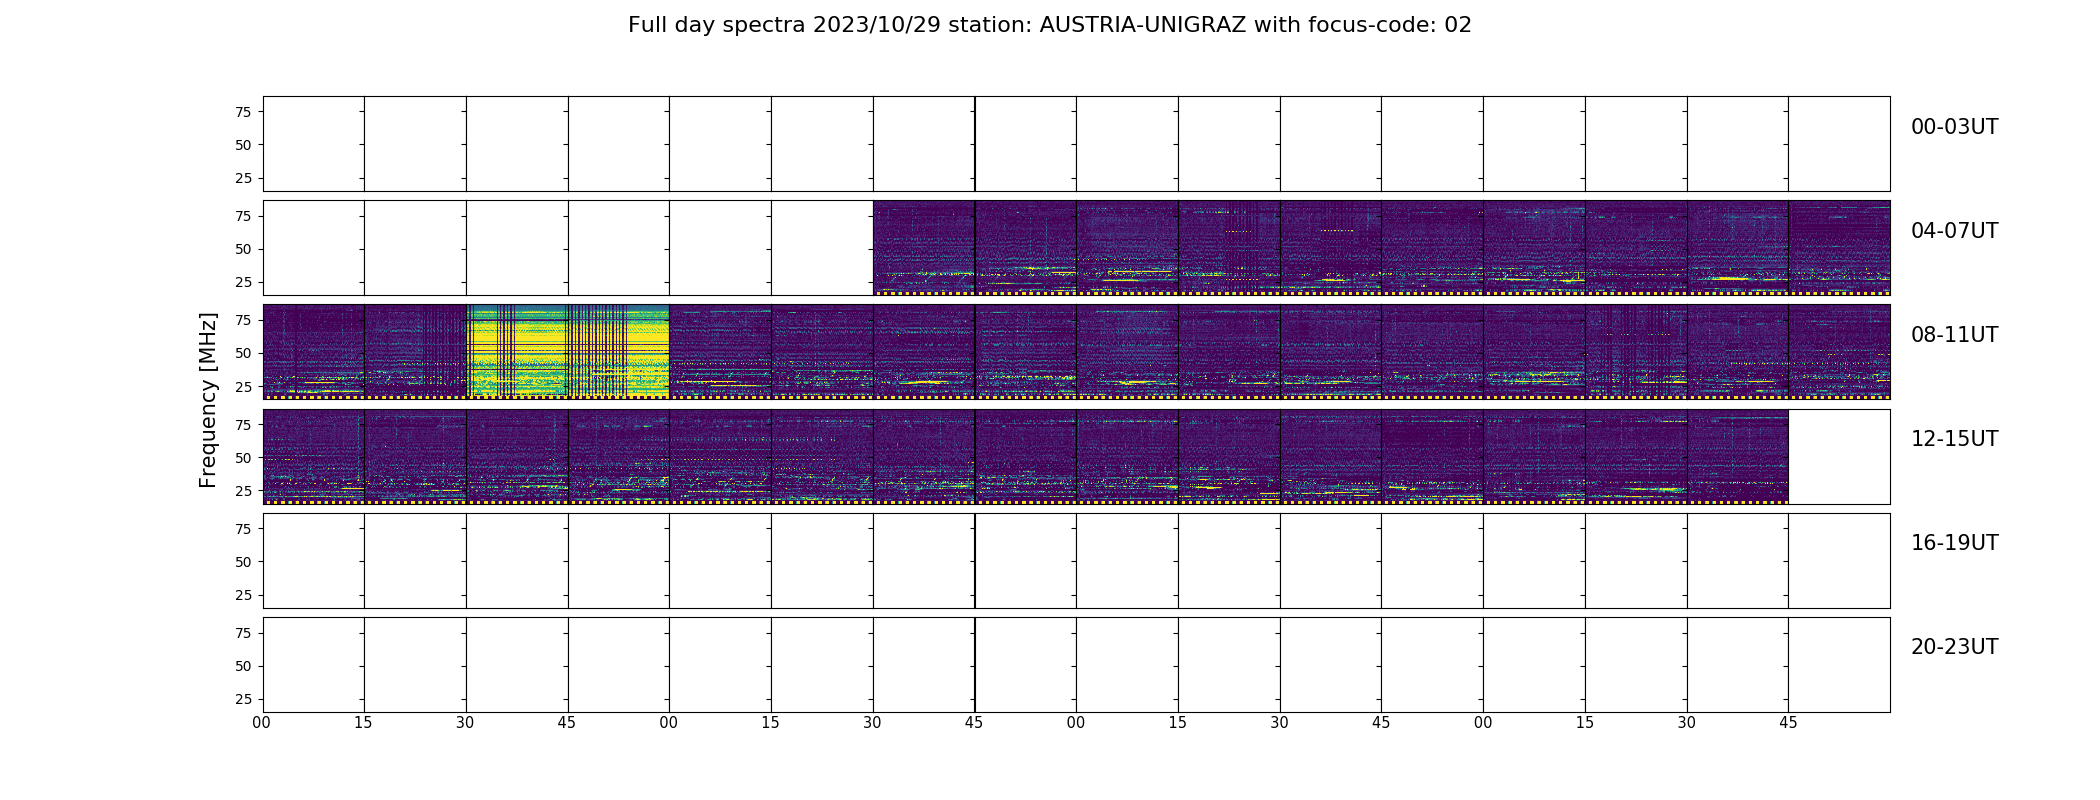Select the "00-03UT" row label

pos(1954,127)
